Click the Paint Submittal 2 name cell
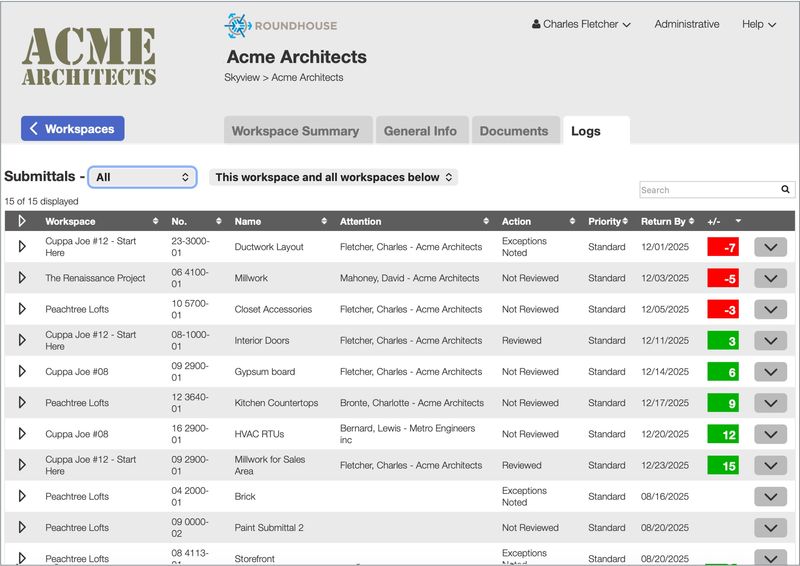Screen dimensions: 800x566 click(269, 527)
